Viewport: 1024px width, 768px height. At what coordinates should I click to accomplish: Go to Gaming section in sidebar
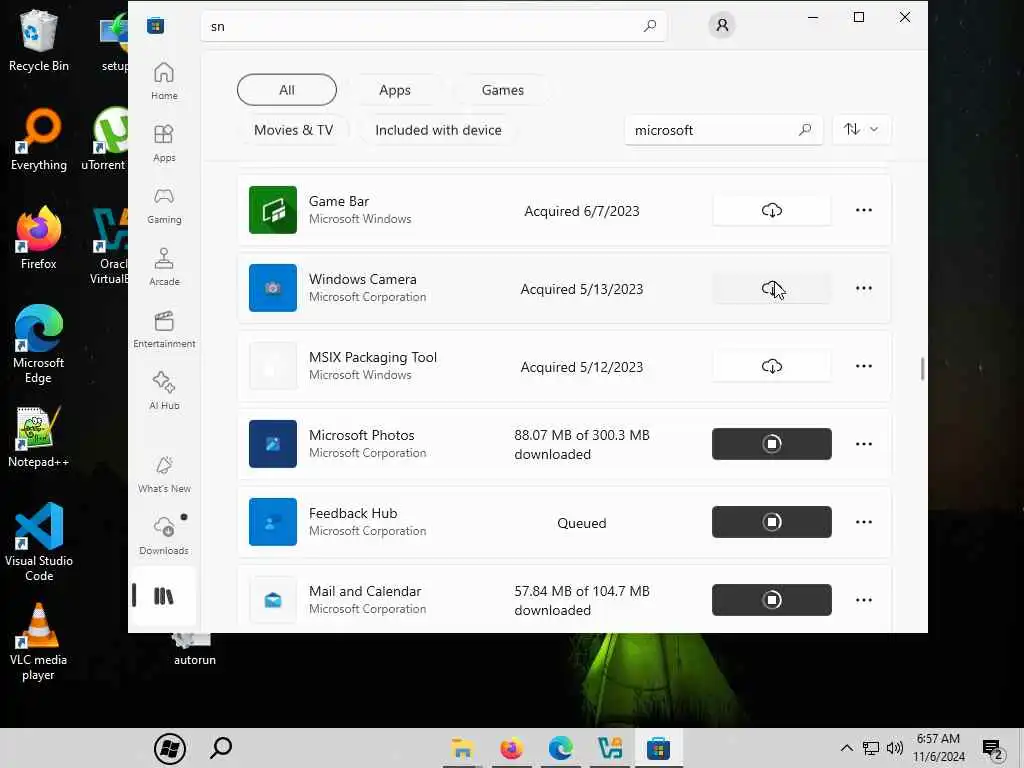164,205
